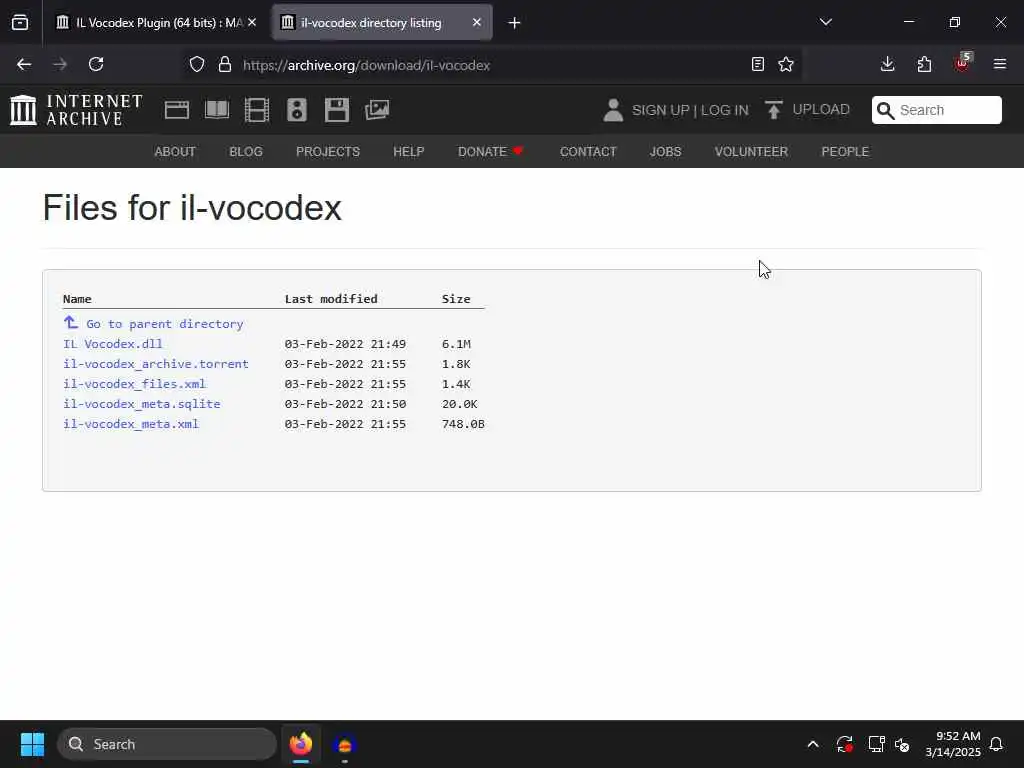Open the PROJECTS menu item
The height and width of the screenshot is (768, 1024).
pos(328,152)
